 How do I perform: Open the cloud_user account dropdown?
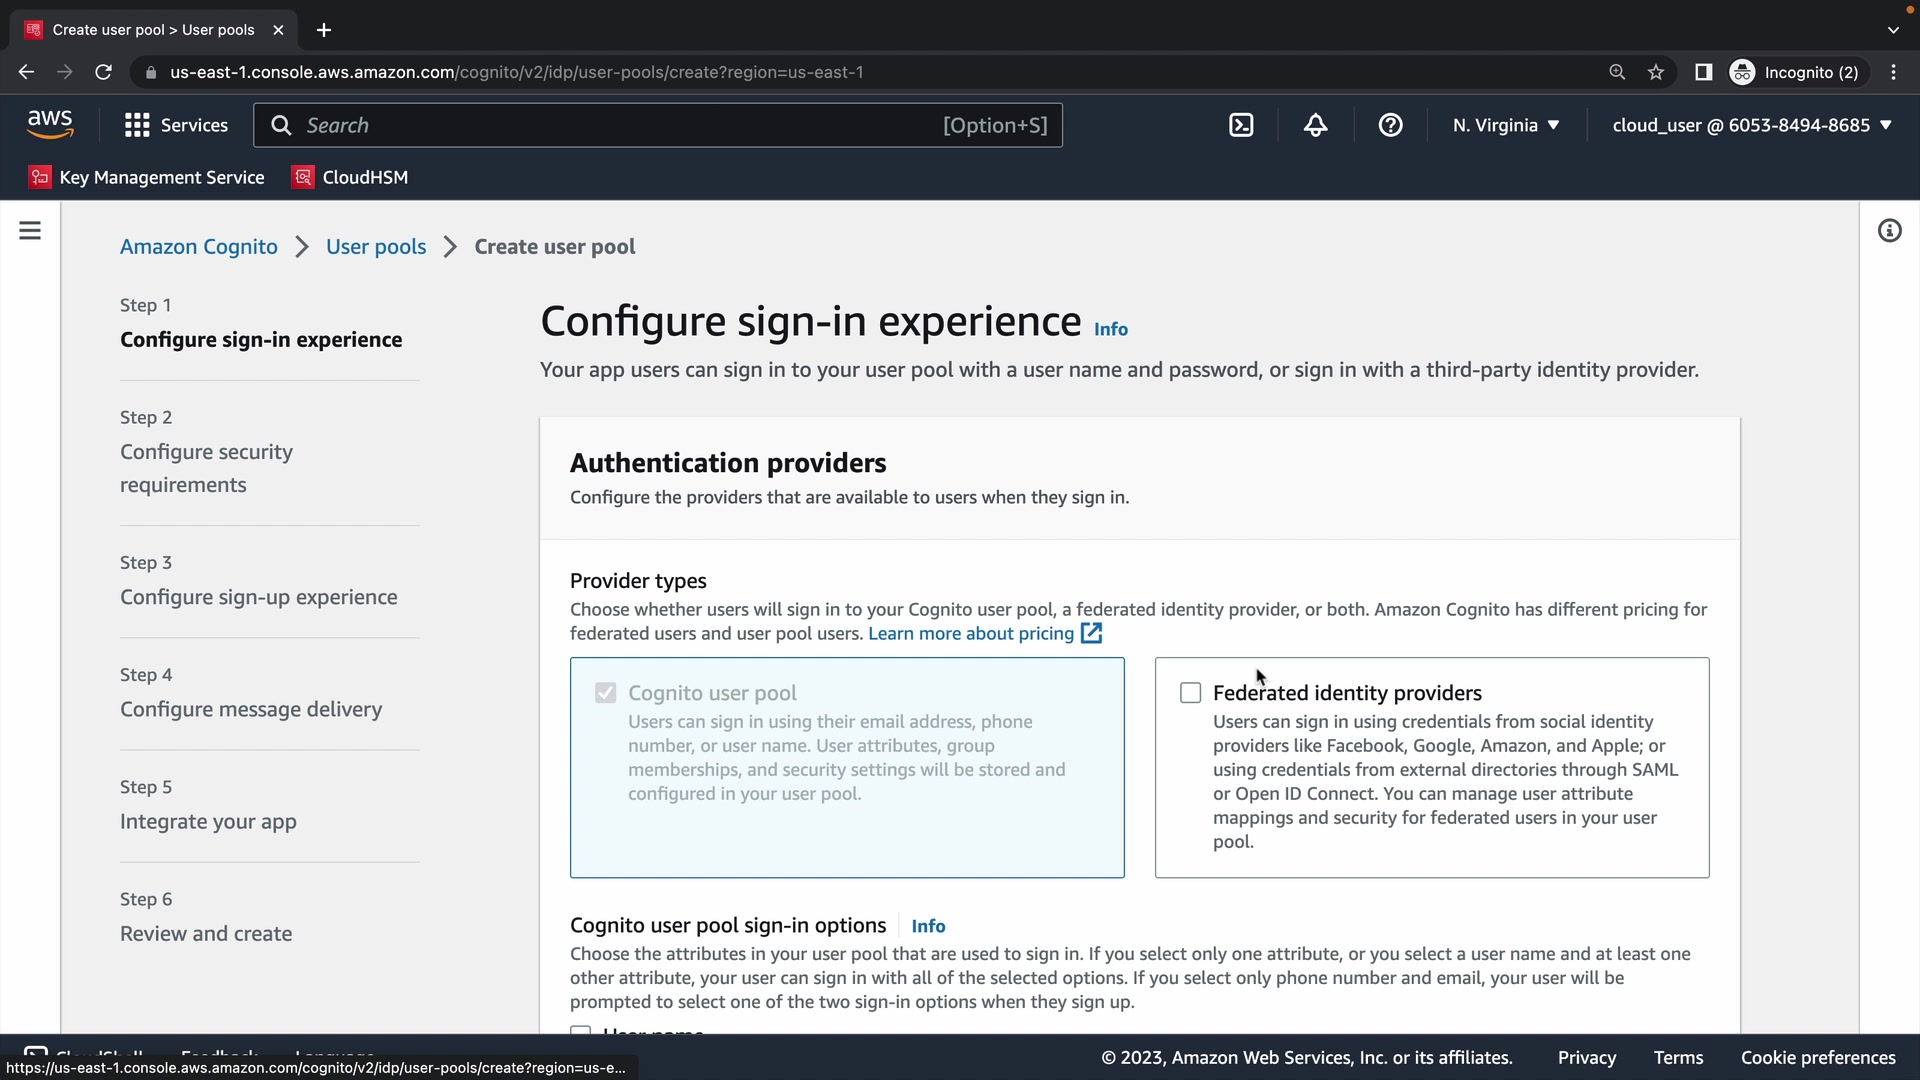(x=1752, y=125)
